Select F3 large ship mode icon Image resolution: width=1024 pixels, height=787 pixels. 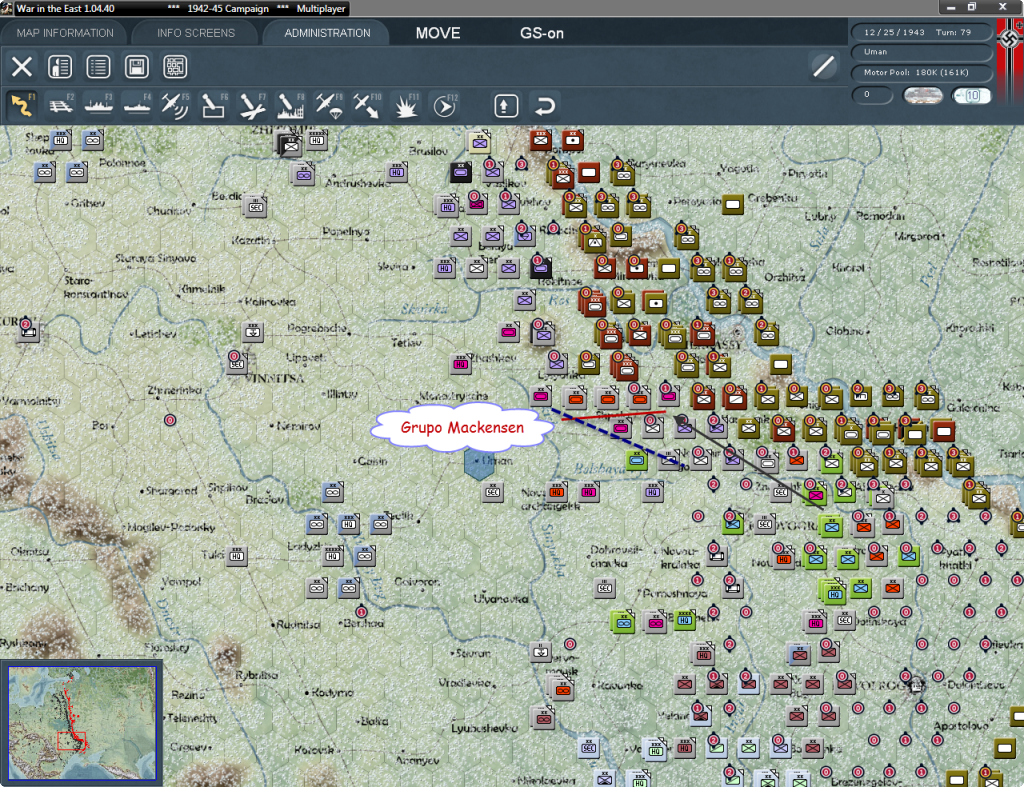click(x=99, y=105)
